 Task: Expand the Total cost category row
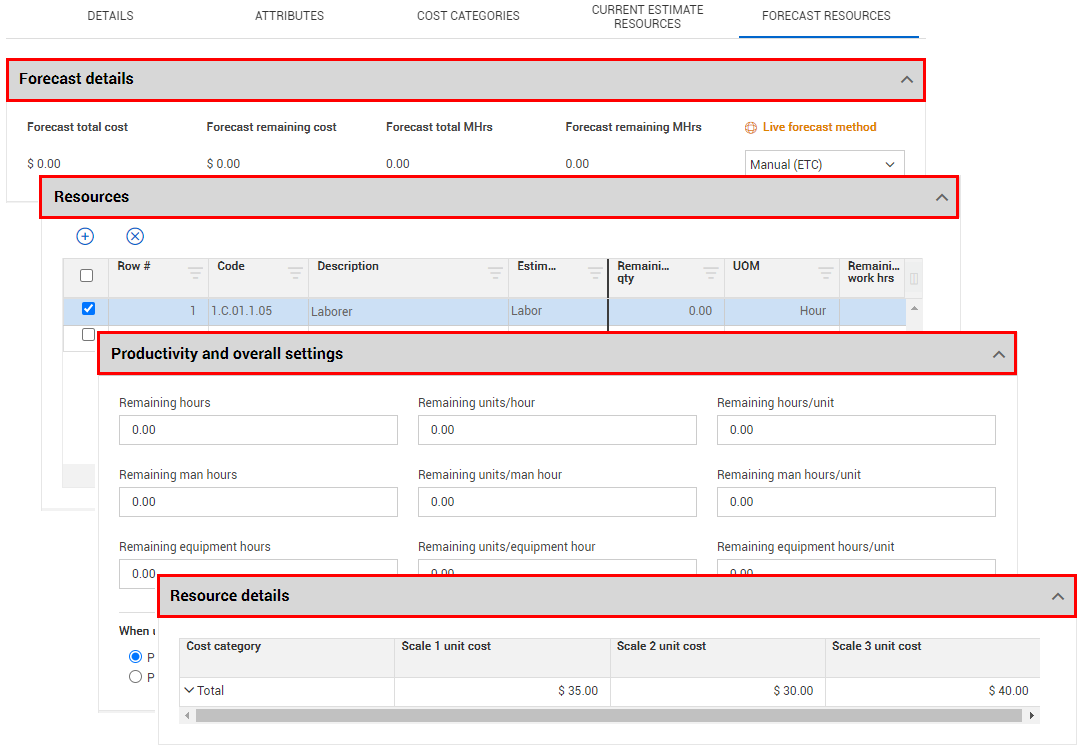click(189, 690)
